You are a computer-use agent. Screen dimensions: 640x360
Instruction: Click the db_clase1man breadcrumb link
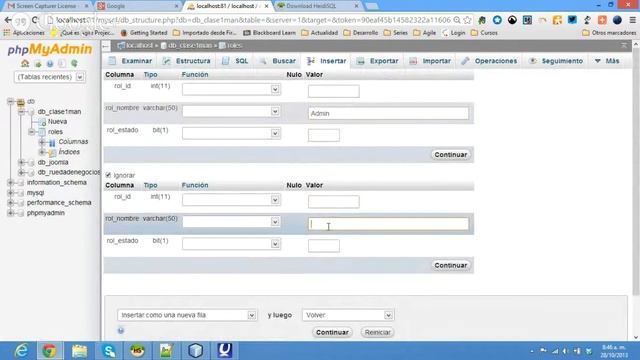pyautogui.click(x=190, y=45)
